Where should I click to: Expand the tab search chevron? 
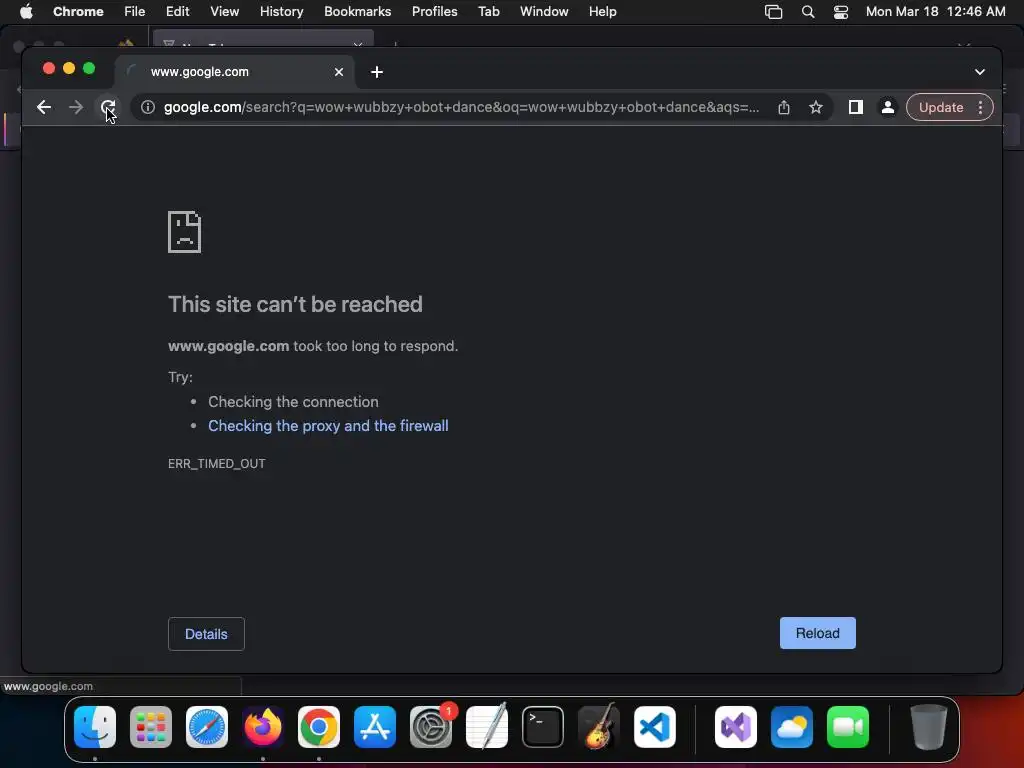tap(980, 72)
